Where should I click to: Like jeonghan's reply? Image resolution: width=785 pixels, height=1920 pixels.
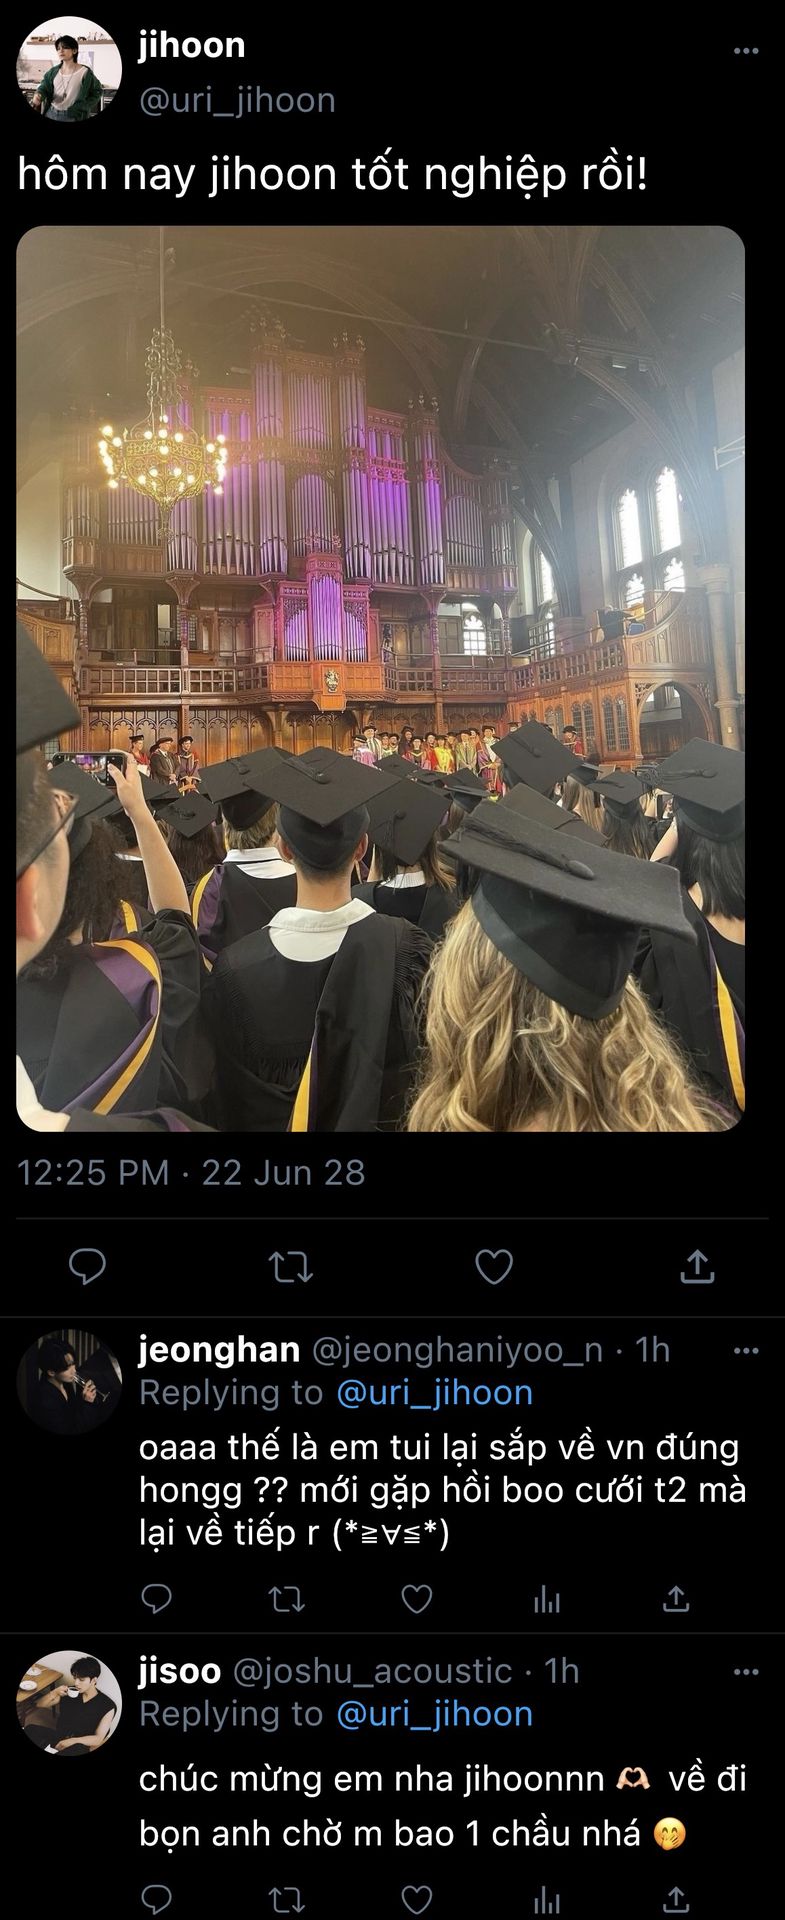tap(416, 1599)
